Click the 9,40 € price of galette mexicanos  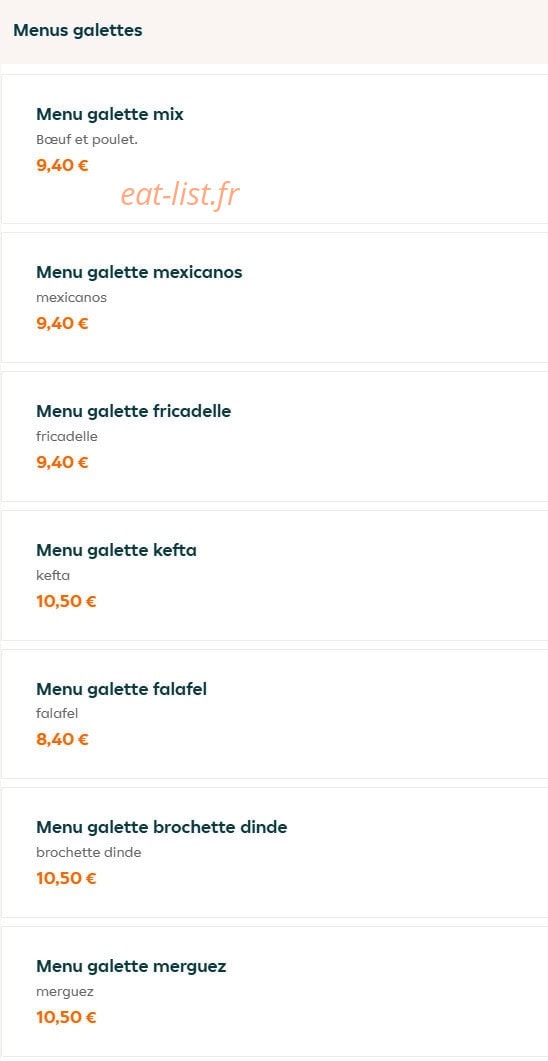click(x=62, y=323)
